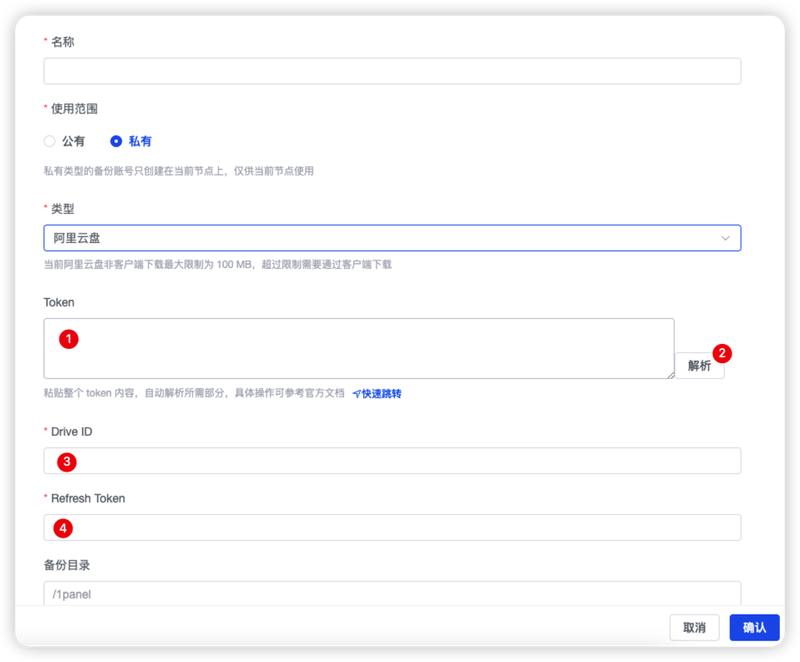
Task: Click the Refresh Token label
Action: point(88,498)
